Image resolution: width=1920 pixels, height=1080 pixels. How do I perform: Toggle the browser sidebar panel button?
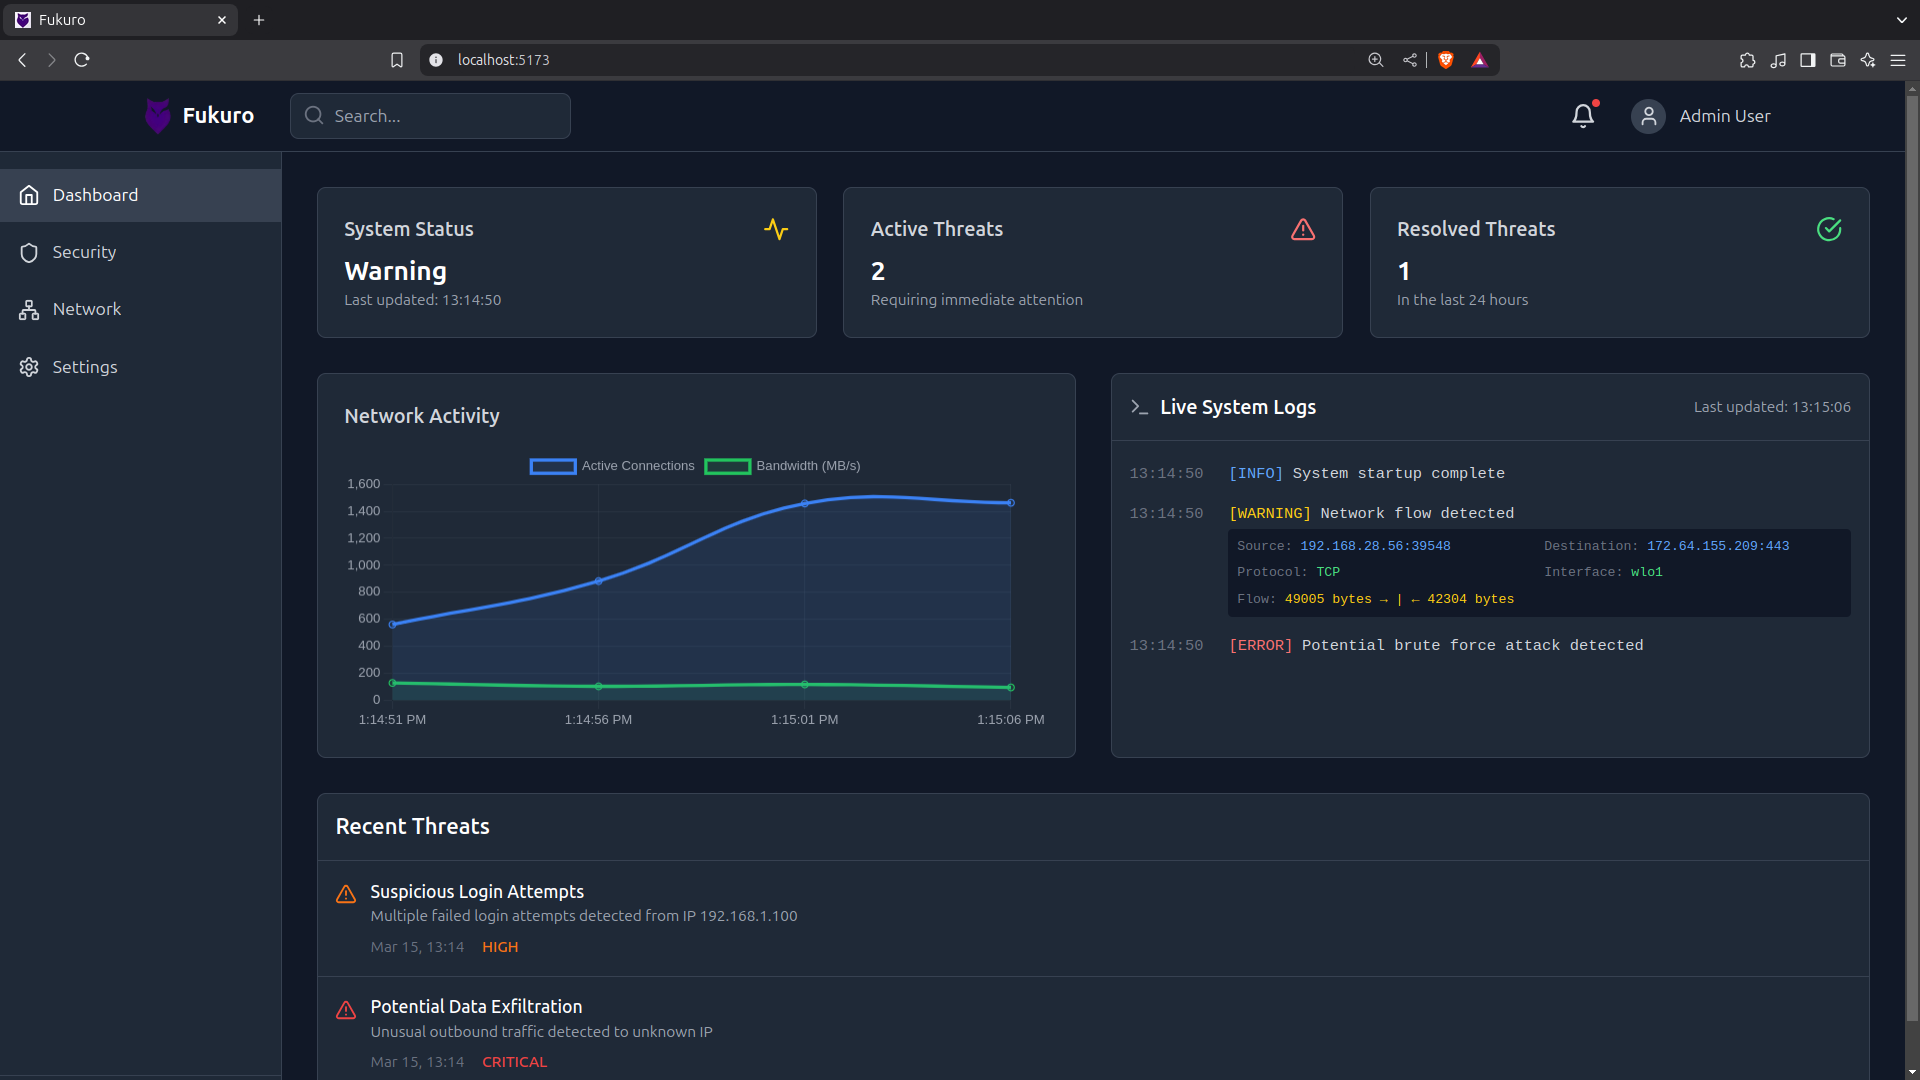(1807, 60)
